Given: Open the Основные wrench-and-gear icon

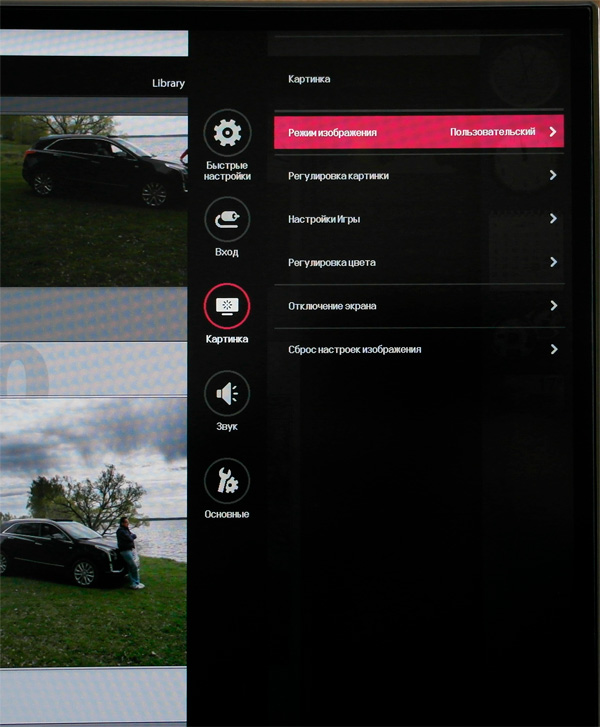Looking at the screenshot, I should 227,480.
